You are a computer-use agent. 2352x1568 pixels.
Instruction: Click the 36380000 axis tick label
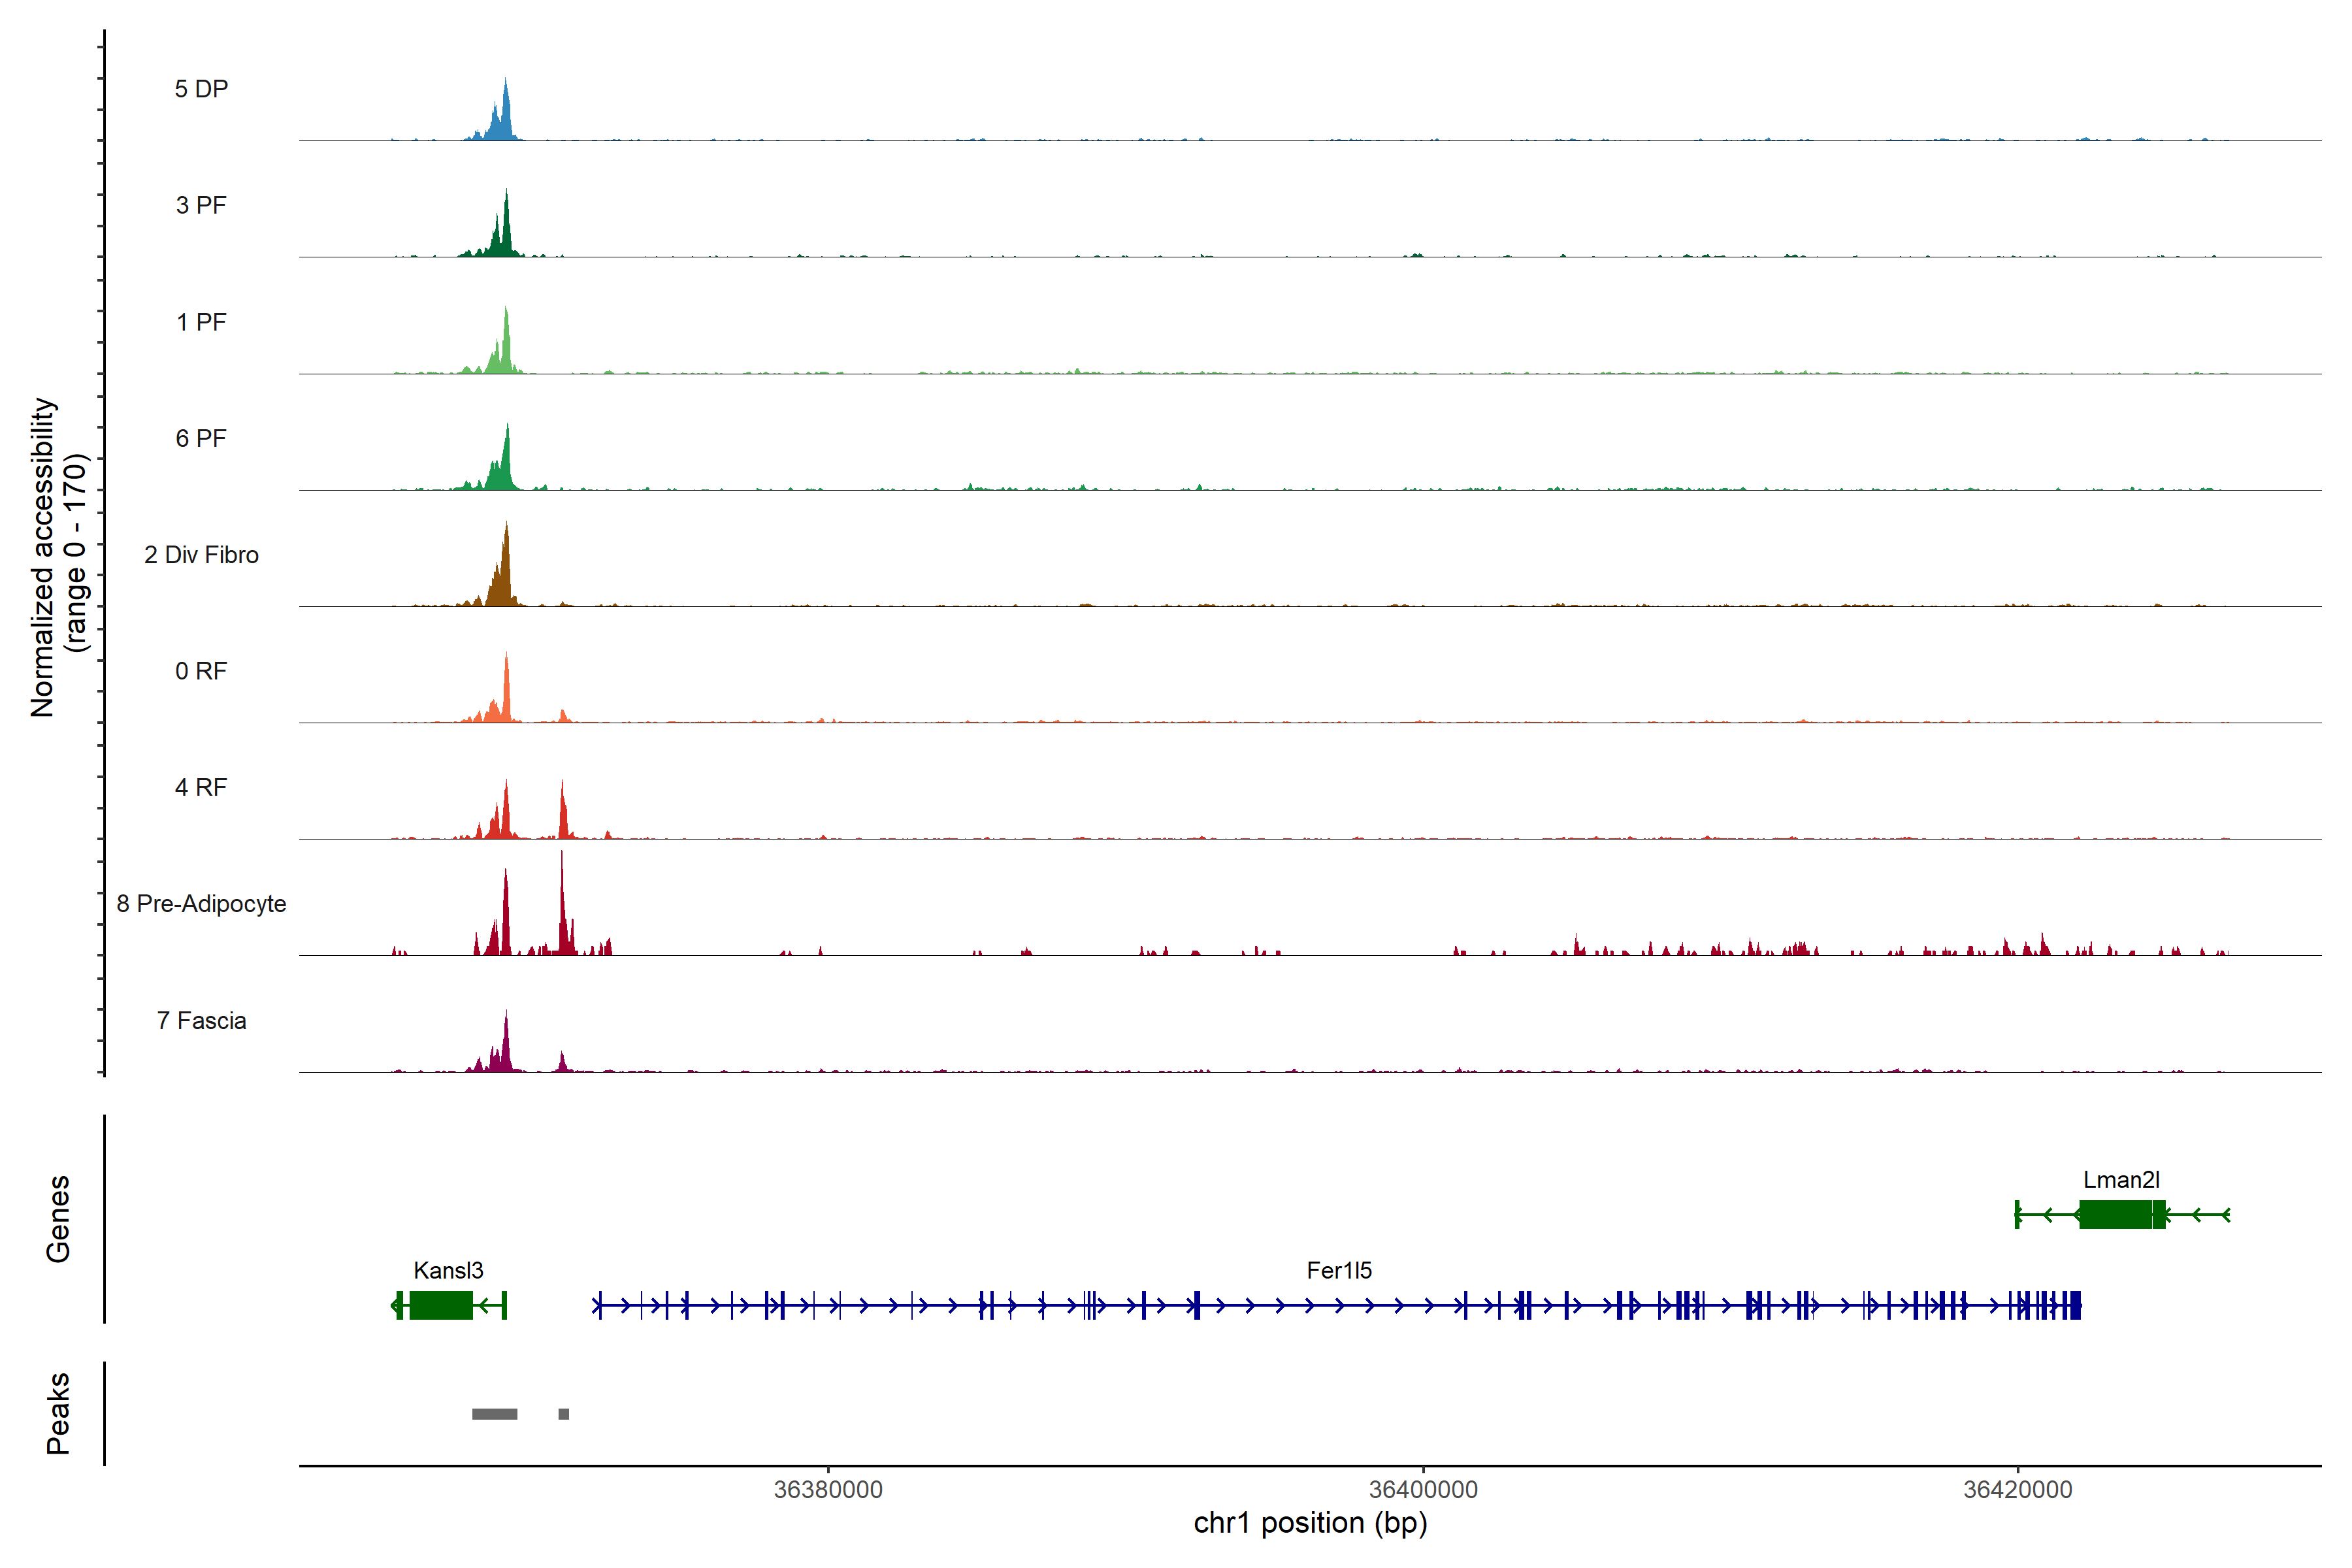point(828,1489)
